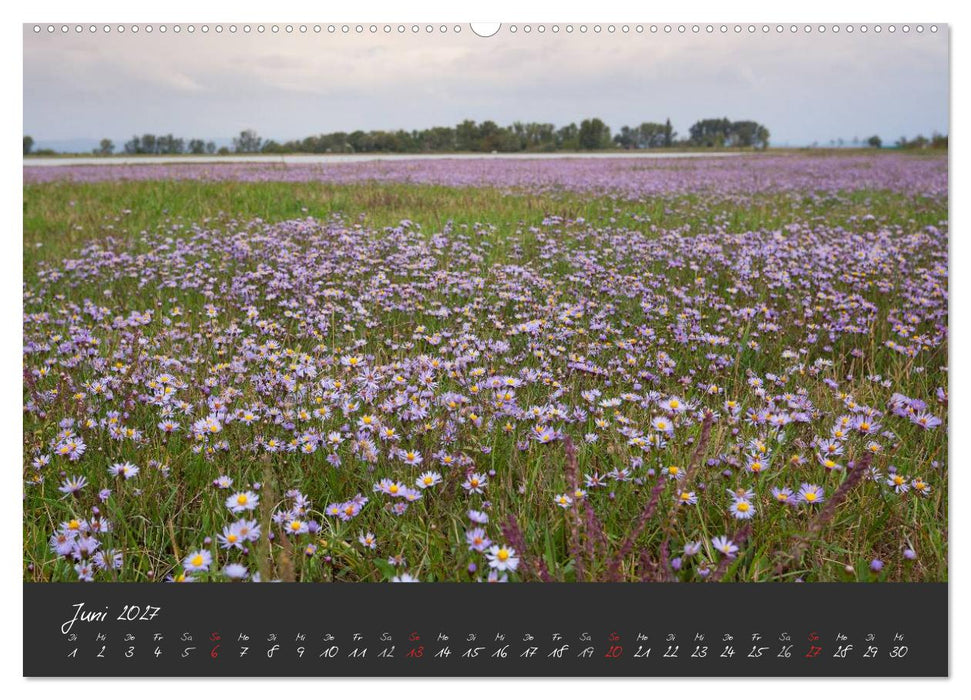Select Saturday date 26
The image size is (971, 700).
coord(785,652)
